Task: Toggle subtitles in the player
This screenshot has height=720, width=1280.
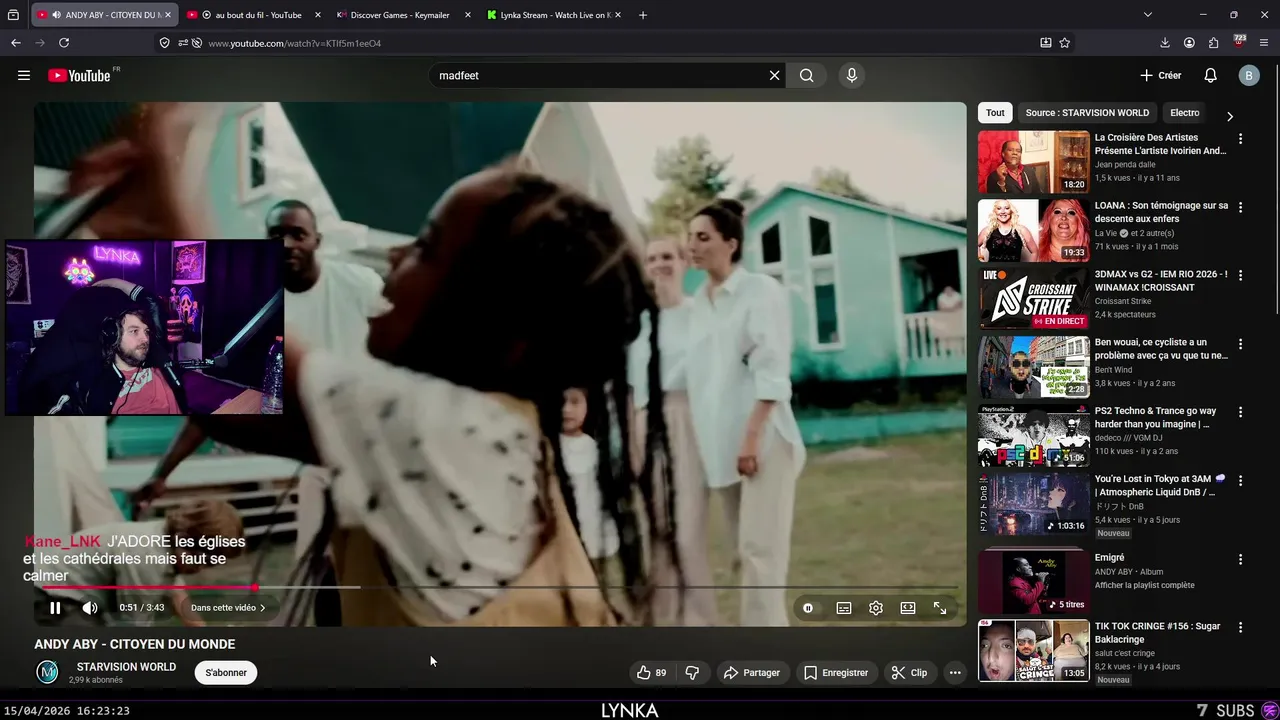Action: (x=844, y=607)
